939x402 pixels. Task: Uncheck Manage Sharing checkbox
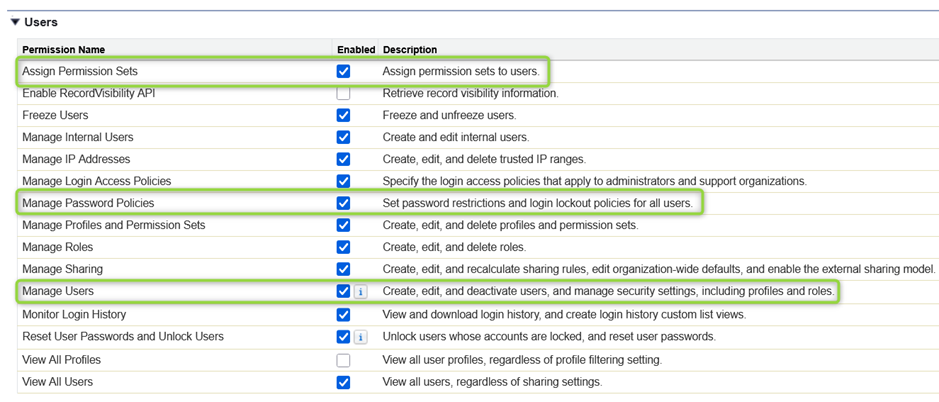344,270
